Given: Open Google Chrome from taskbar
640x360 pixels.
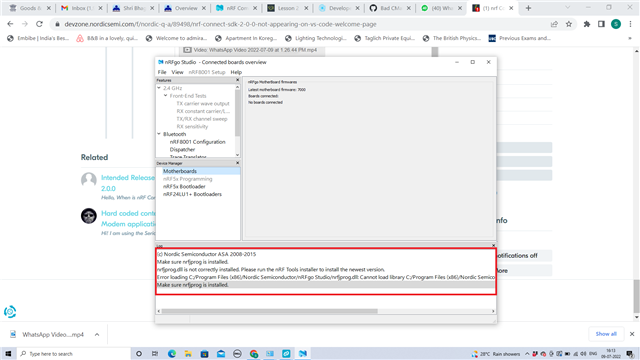Looking at the screenshot, I should click(x=254, y=353).
